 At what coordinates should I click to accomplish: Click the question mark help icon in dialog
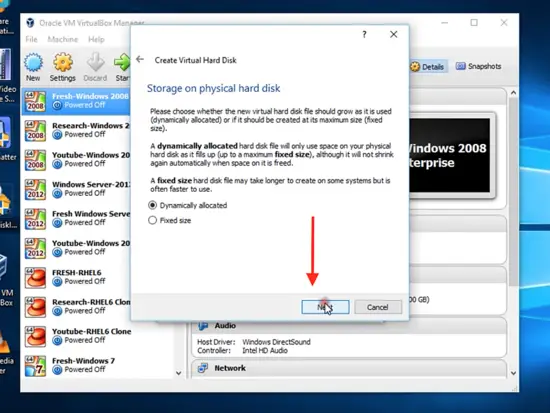364,34
